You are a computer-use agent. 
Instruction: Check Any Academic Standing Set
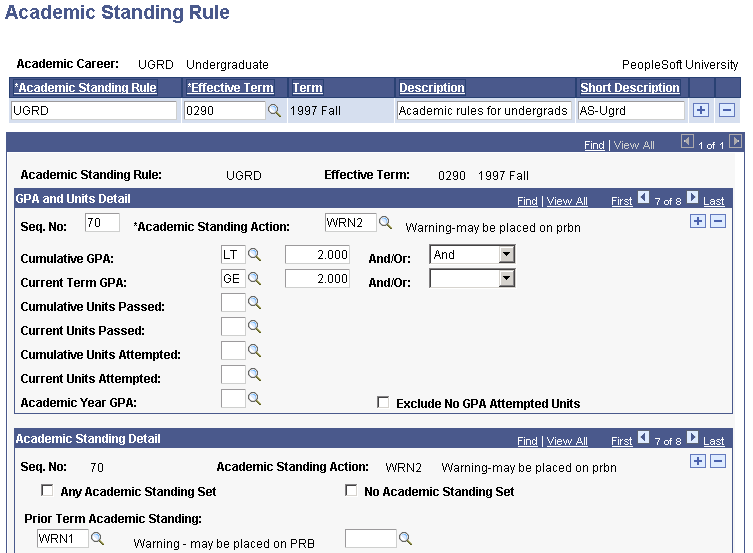tap(47, 490)
